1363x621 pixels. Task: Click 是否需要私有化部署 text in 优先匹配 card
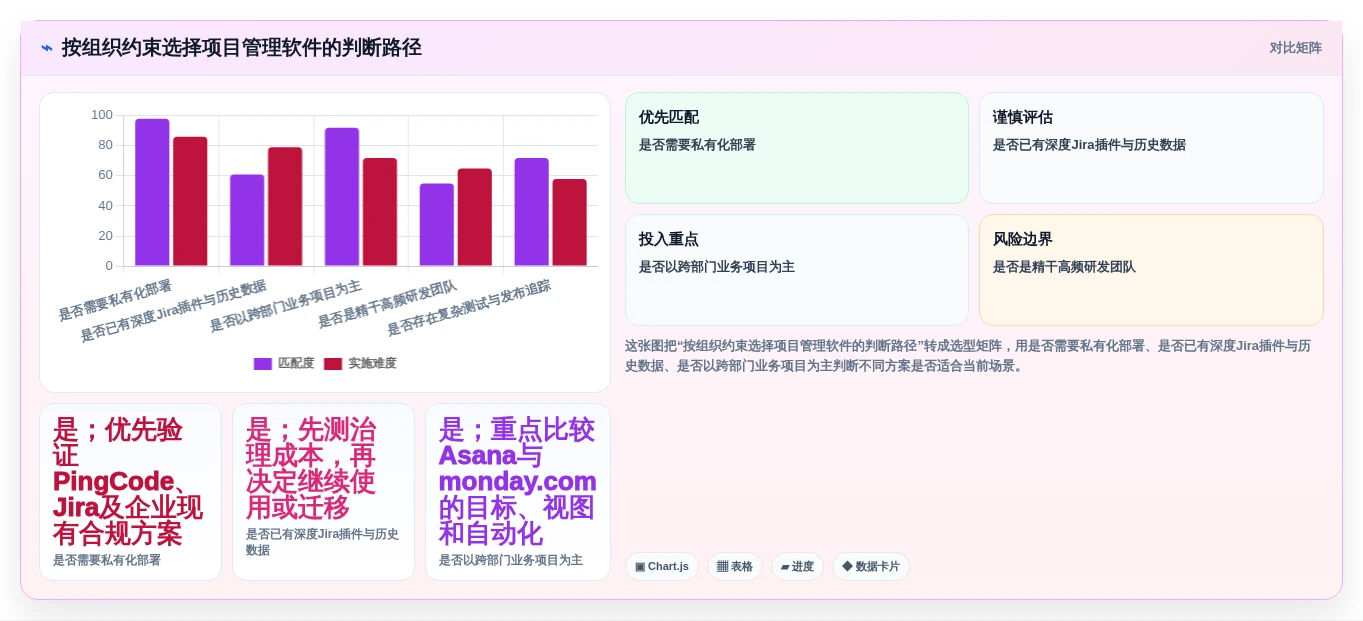click(x=697, y=145)
